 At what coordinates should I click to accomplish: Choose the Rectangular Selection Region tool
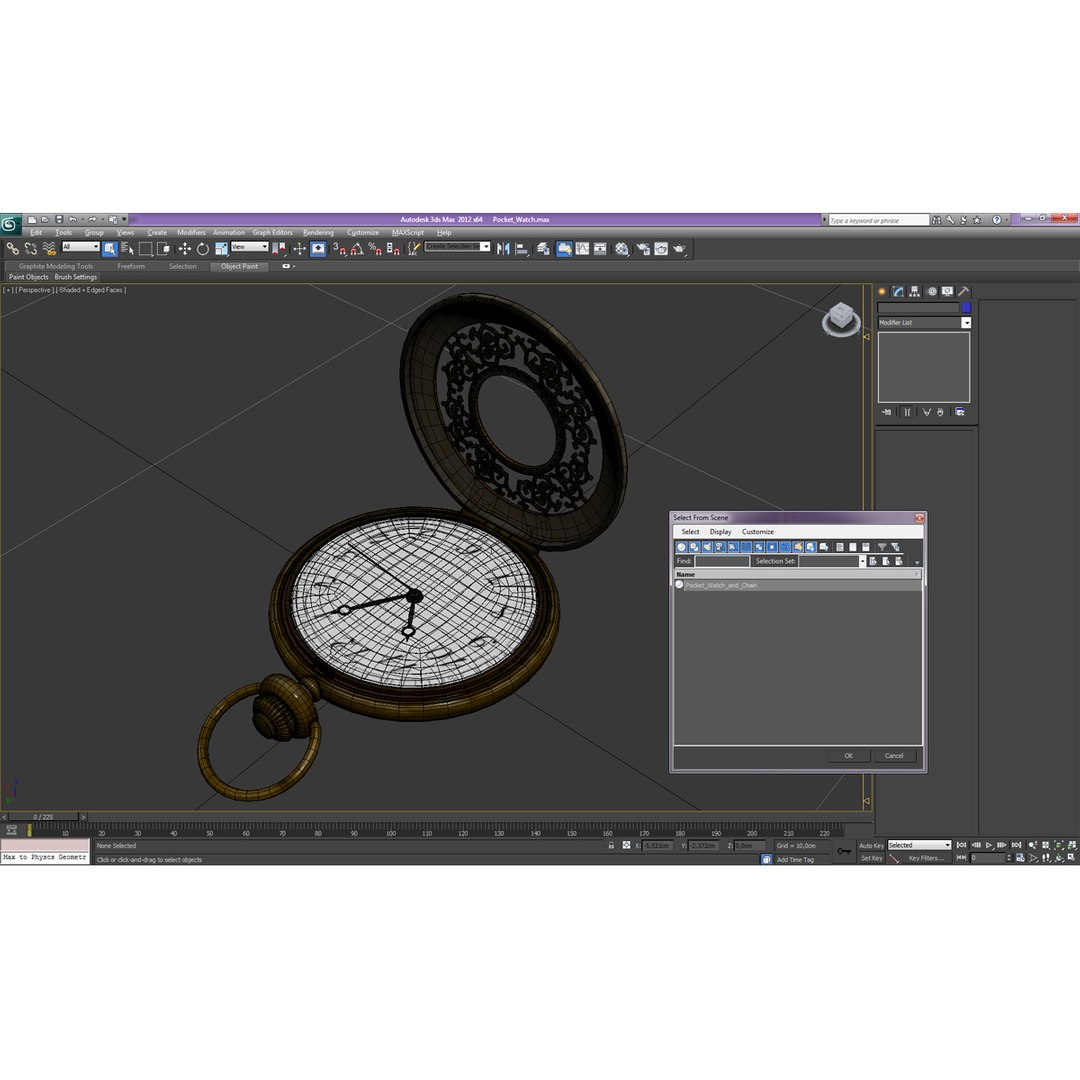[145, 249]
